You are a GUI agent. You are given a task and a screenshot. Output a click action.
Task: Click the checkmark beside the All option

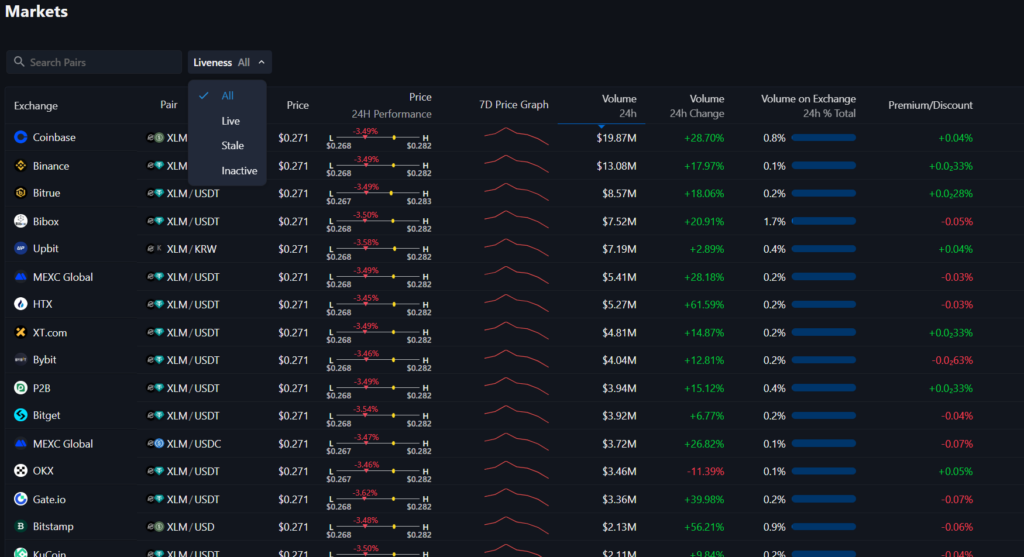pos(204,95)
